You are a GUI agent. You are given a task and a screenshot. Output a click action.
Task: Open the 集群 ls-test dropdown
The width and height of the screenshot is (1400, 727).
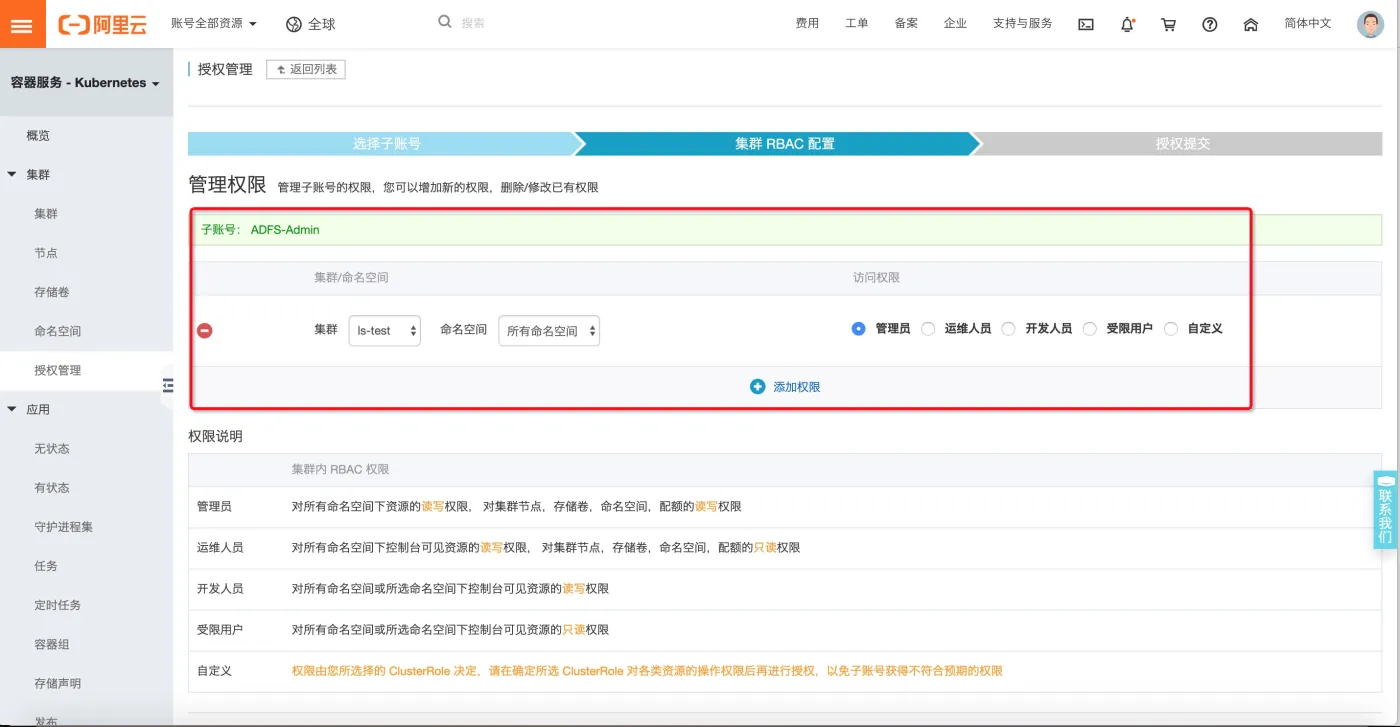tap(384, 330)
